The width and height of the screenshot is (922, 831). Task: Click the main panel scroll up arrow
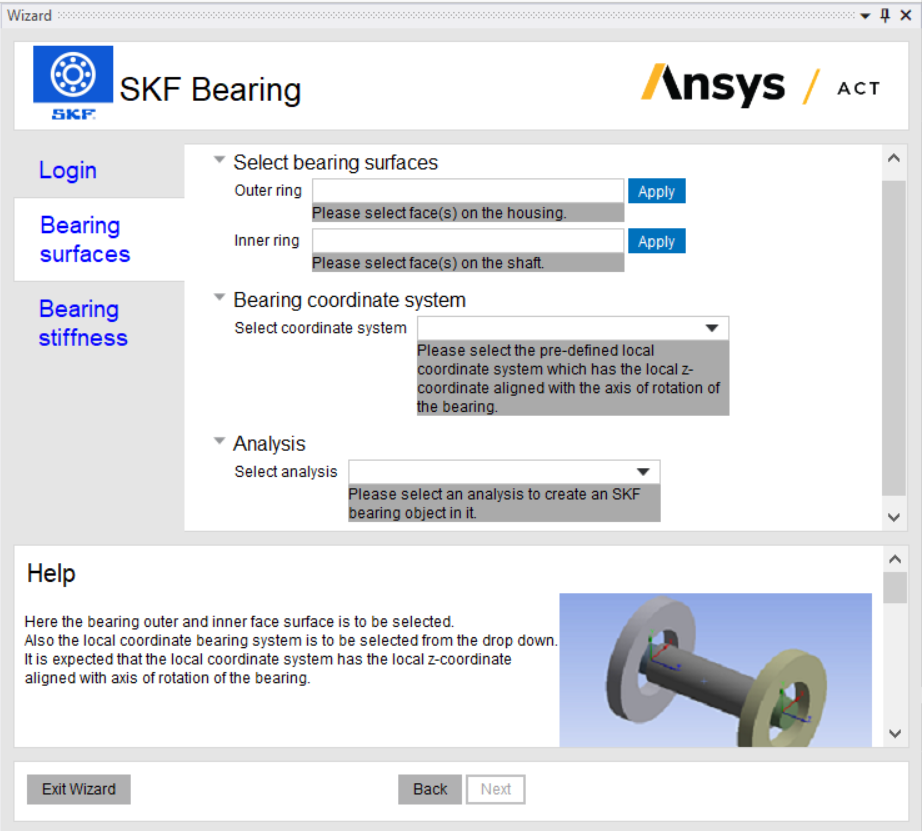[x=894, y=158]
